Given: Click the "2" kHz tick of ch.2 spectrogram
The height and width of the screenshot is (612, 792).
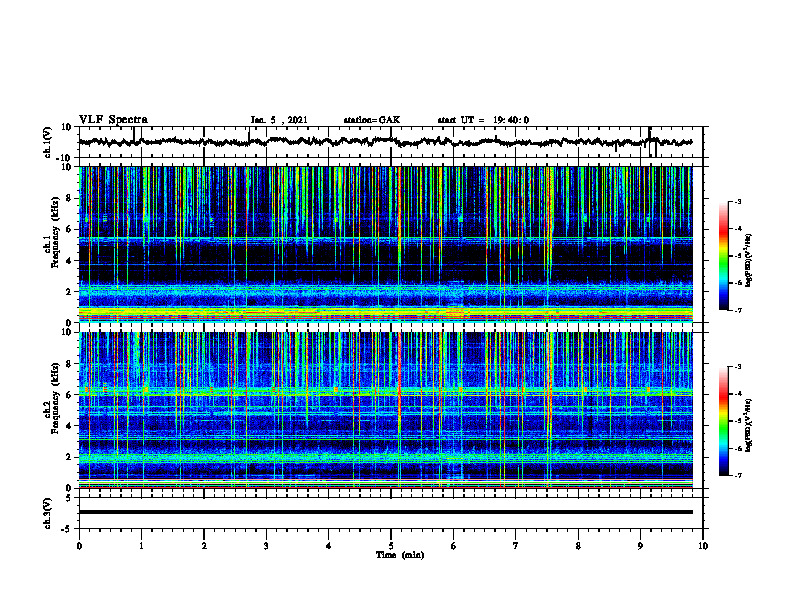Looking at the screenshot, I should point(69,457).
